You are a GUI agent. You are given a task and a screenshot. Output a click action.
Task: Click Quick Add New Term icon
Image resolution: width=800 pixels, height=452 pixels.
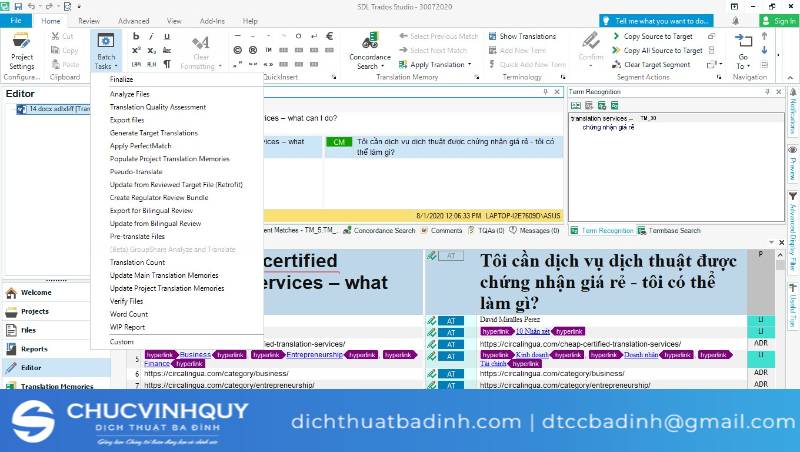point(492,64)
